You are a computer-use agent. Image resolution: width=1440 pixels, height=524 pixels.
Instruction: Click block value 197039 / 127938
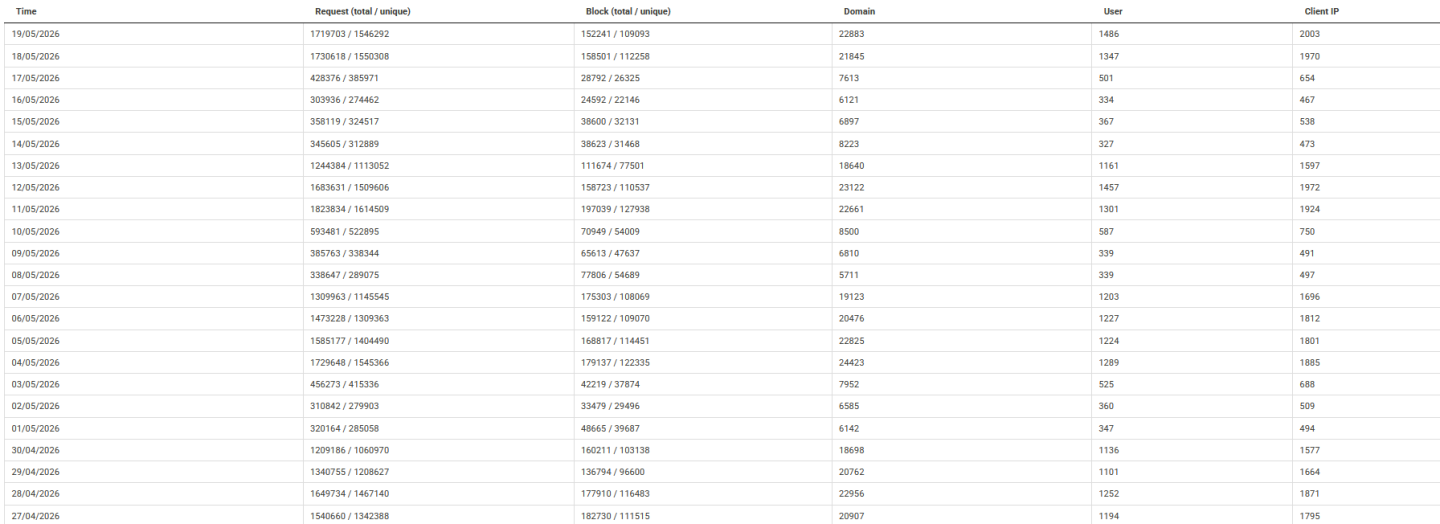pos(621,209)
